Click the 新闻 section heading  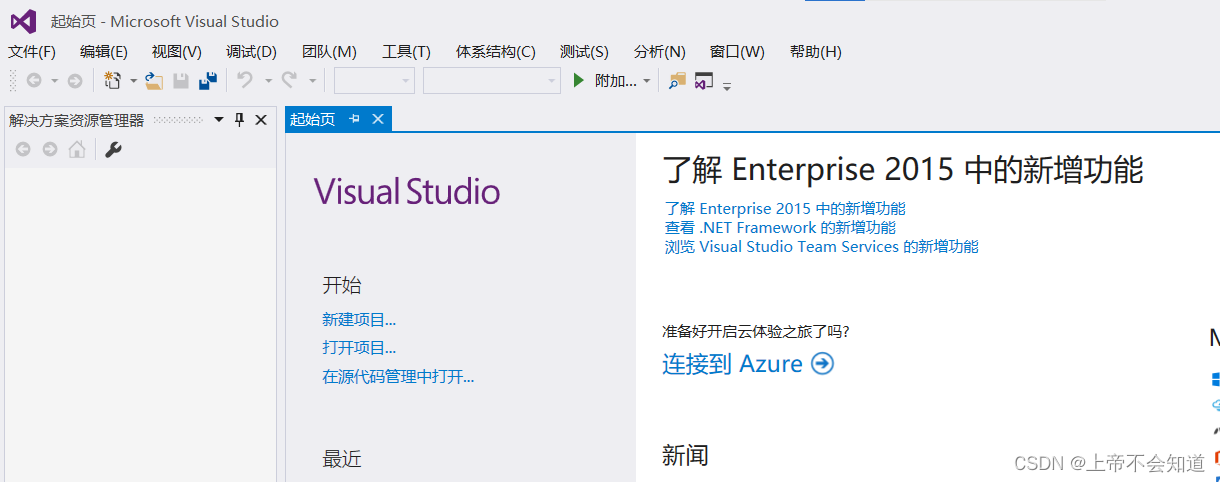point(685,456)
